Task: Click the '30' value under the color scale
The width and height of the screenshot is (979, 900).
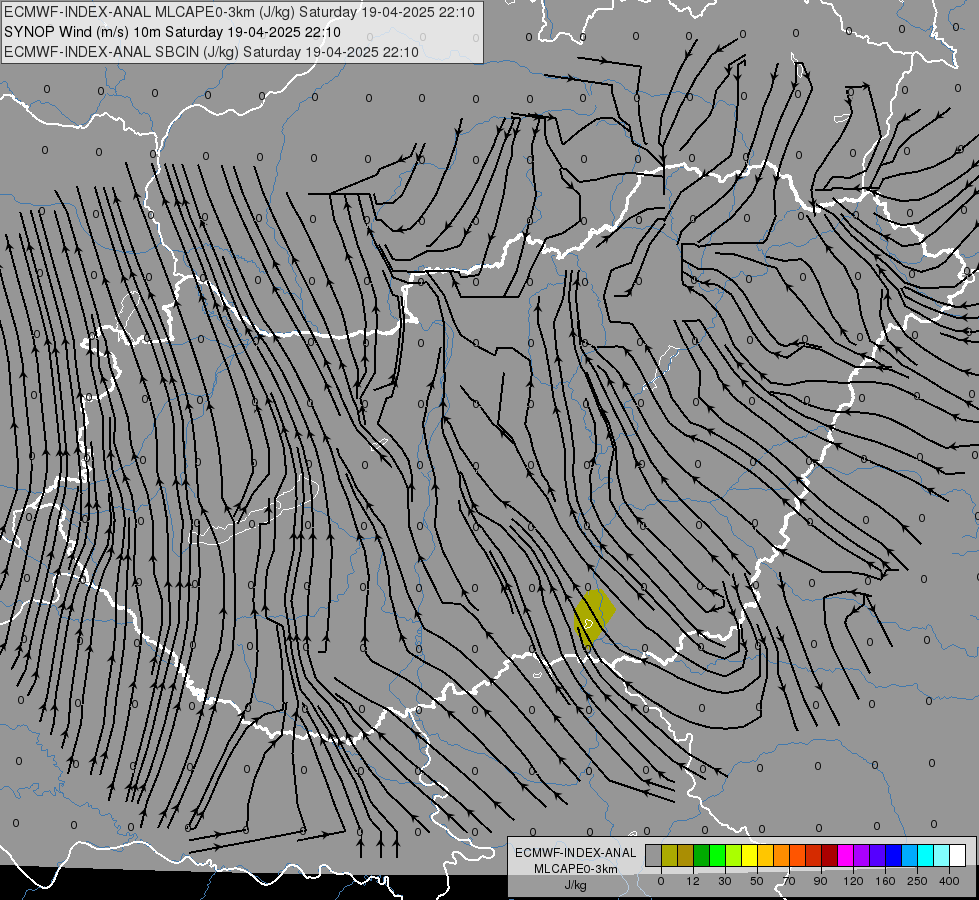Action: point(725,881)
